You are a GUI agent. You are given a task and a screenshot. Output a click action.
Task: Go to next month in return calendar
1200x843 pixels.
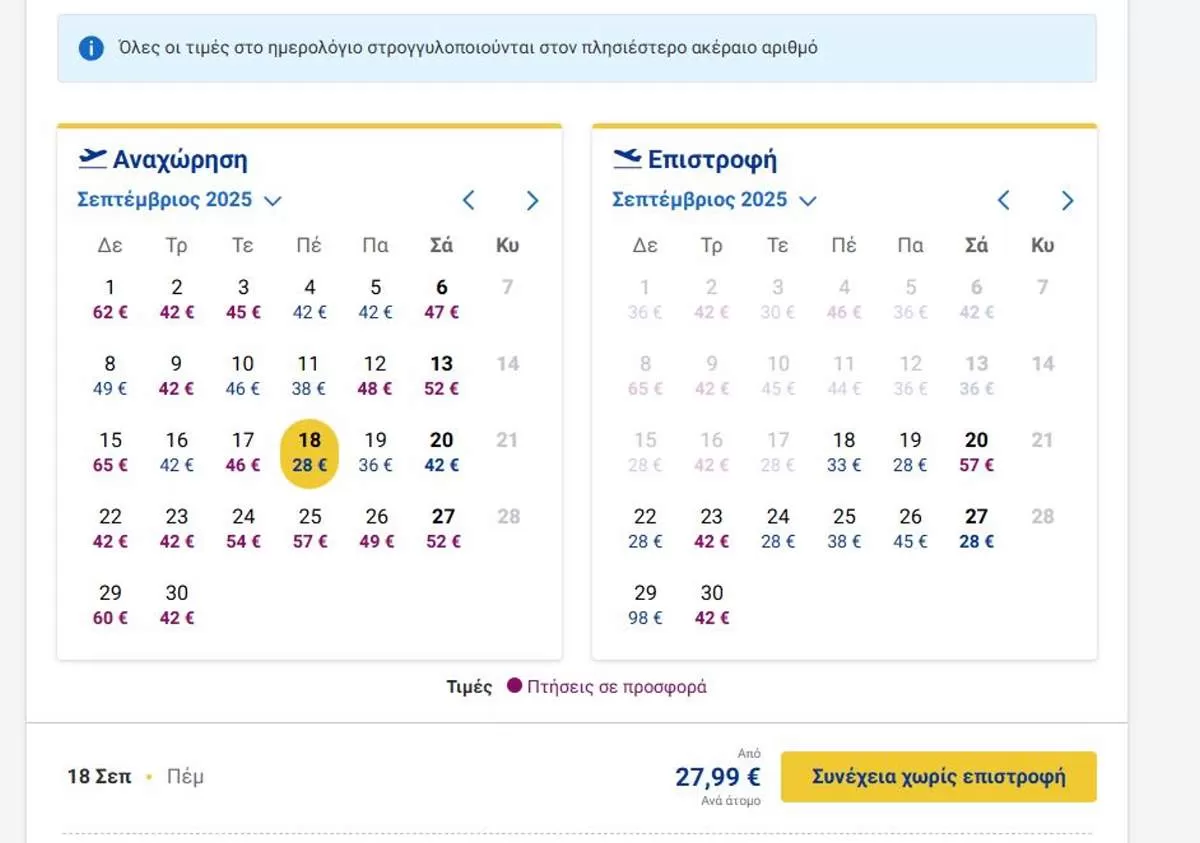pyautogui.click(x=1067, y=200)
